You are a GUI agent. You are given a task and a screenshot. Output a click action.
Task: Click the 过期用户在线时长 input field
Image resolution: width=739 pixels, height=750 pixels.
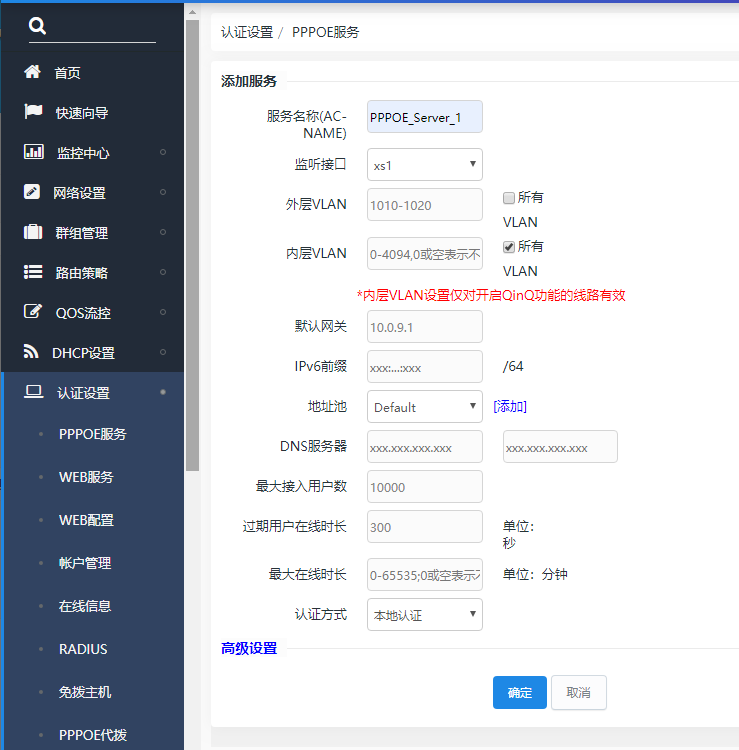425,527
